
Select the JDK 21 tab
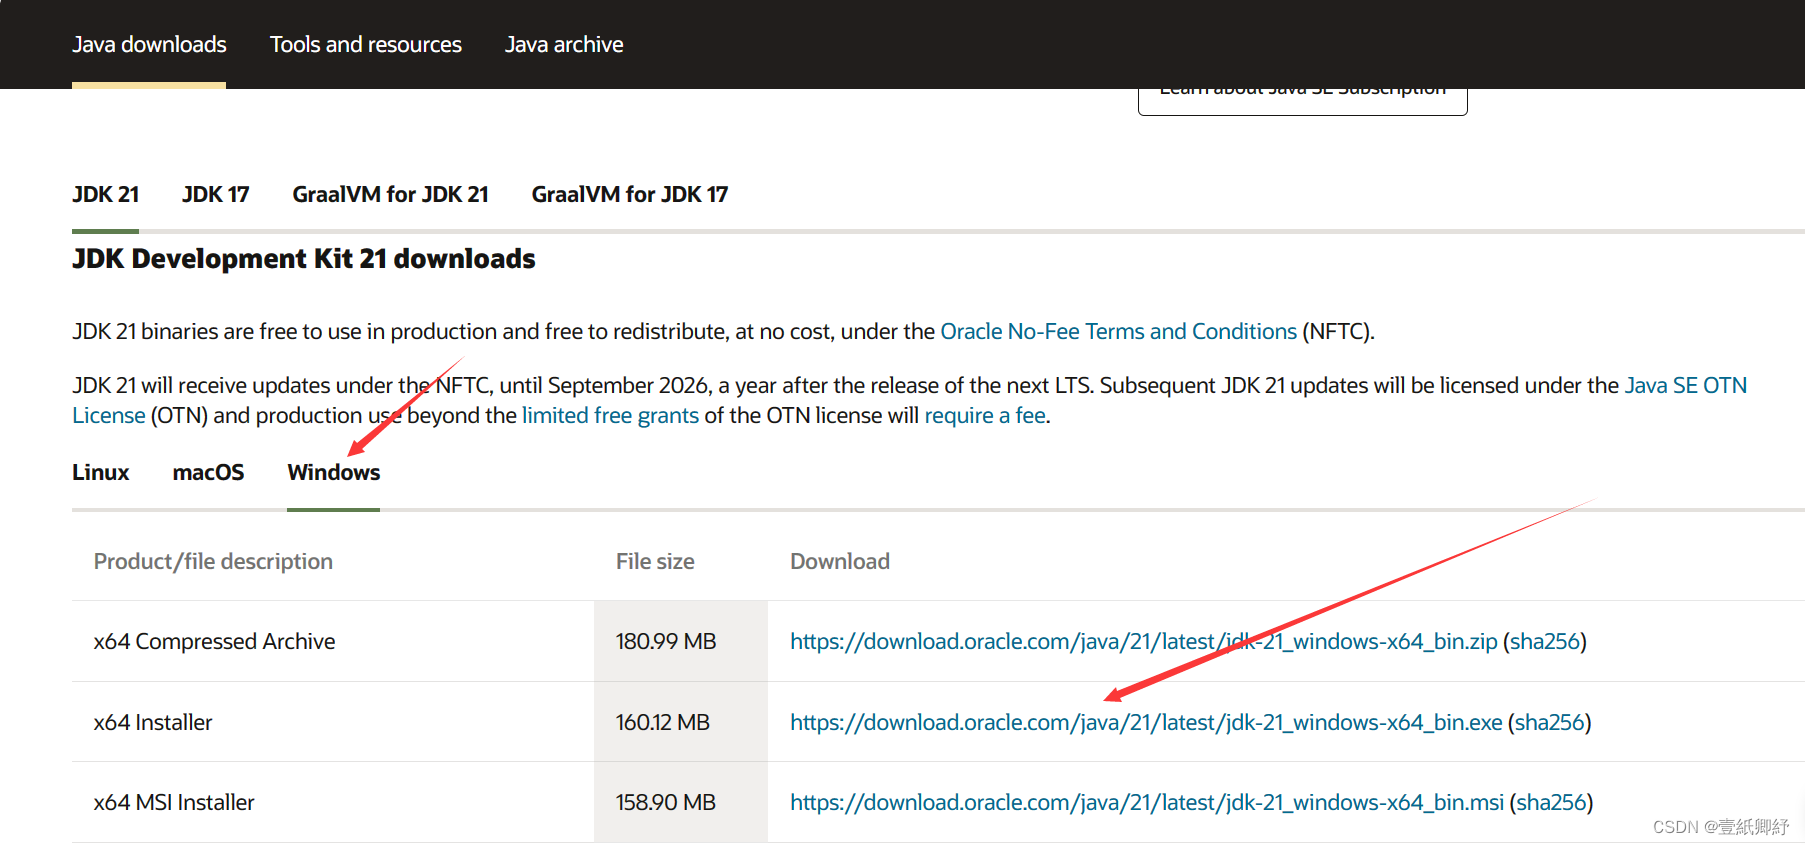coord(105,194)
